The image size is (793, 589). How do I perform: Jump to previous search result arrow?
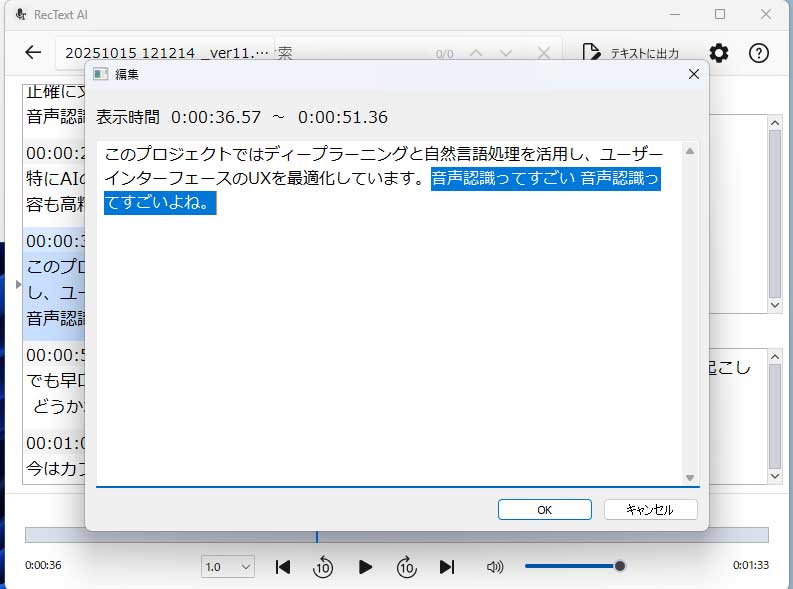(x=476, y=53)
